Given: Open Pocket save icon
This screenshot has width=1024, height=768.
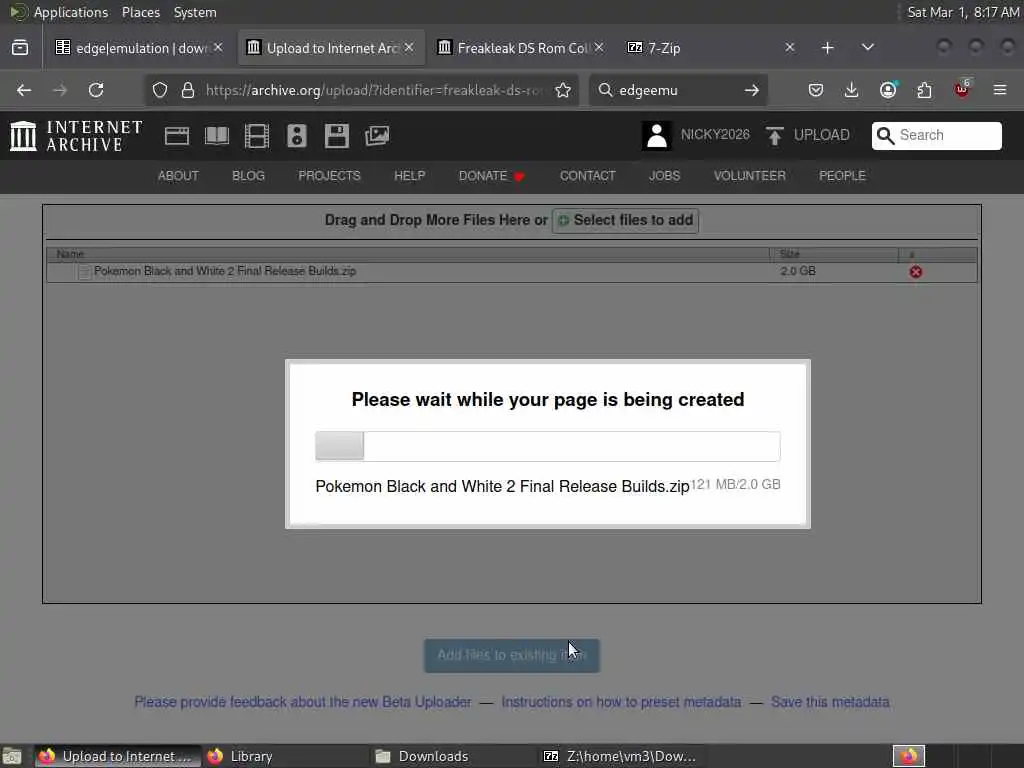Looking at the screenshot, I should tap(816, 90).
